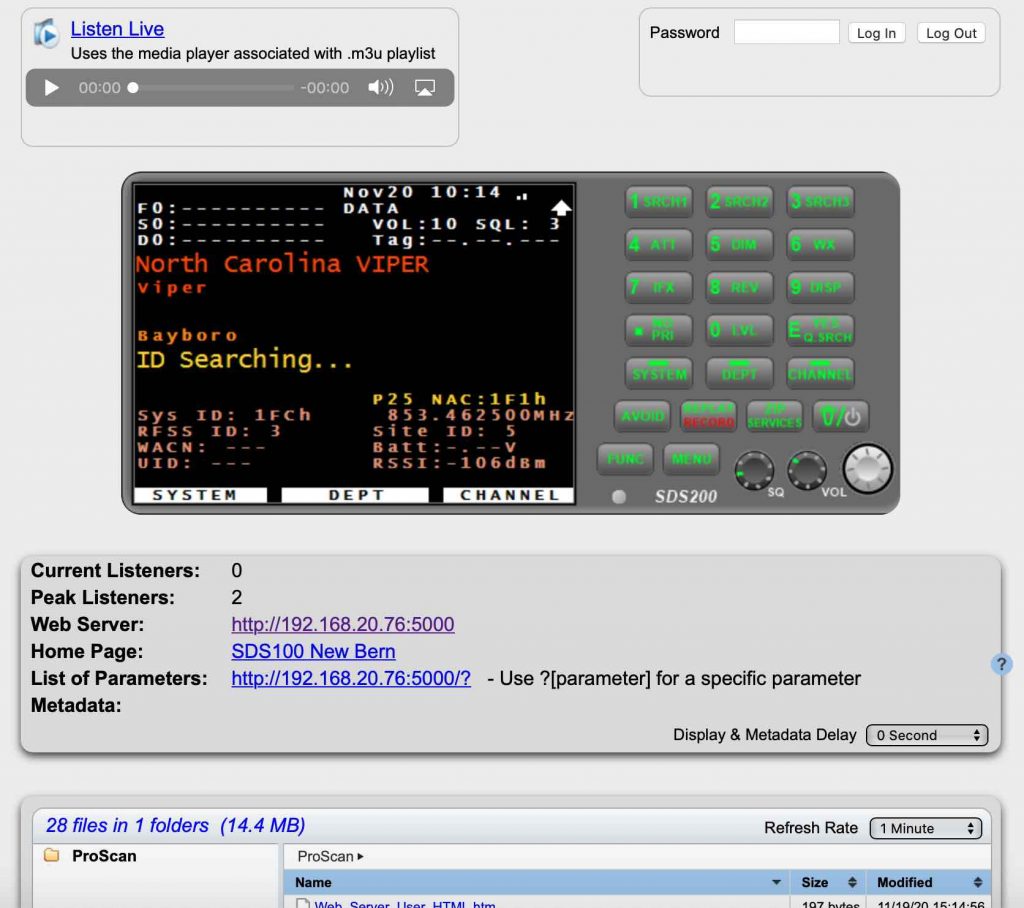This screenshot has width=1024, height=908.
Task: Select the CHANNEL soft key
Action: pos(508,494)
